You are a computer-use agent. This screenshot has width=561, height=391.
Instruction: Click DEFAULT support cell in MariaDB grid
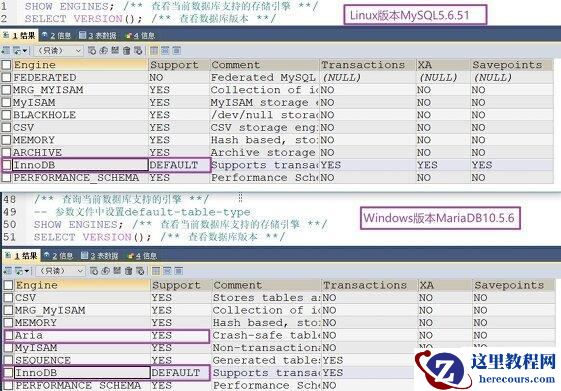(x=181, y=373)
